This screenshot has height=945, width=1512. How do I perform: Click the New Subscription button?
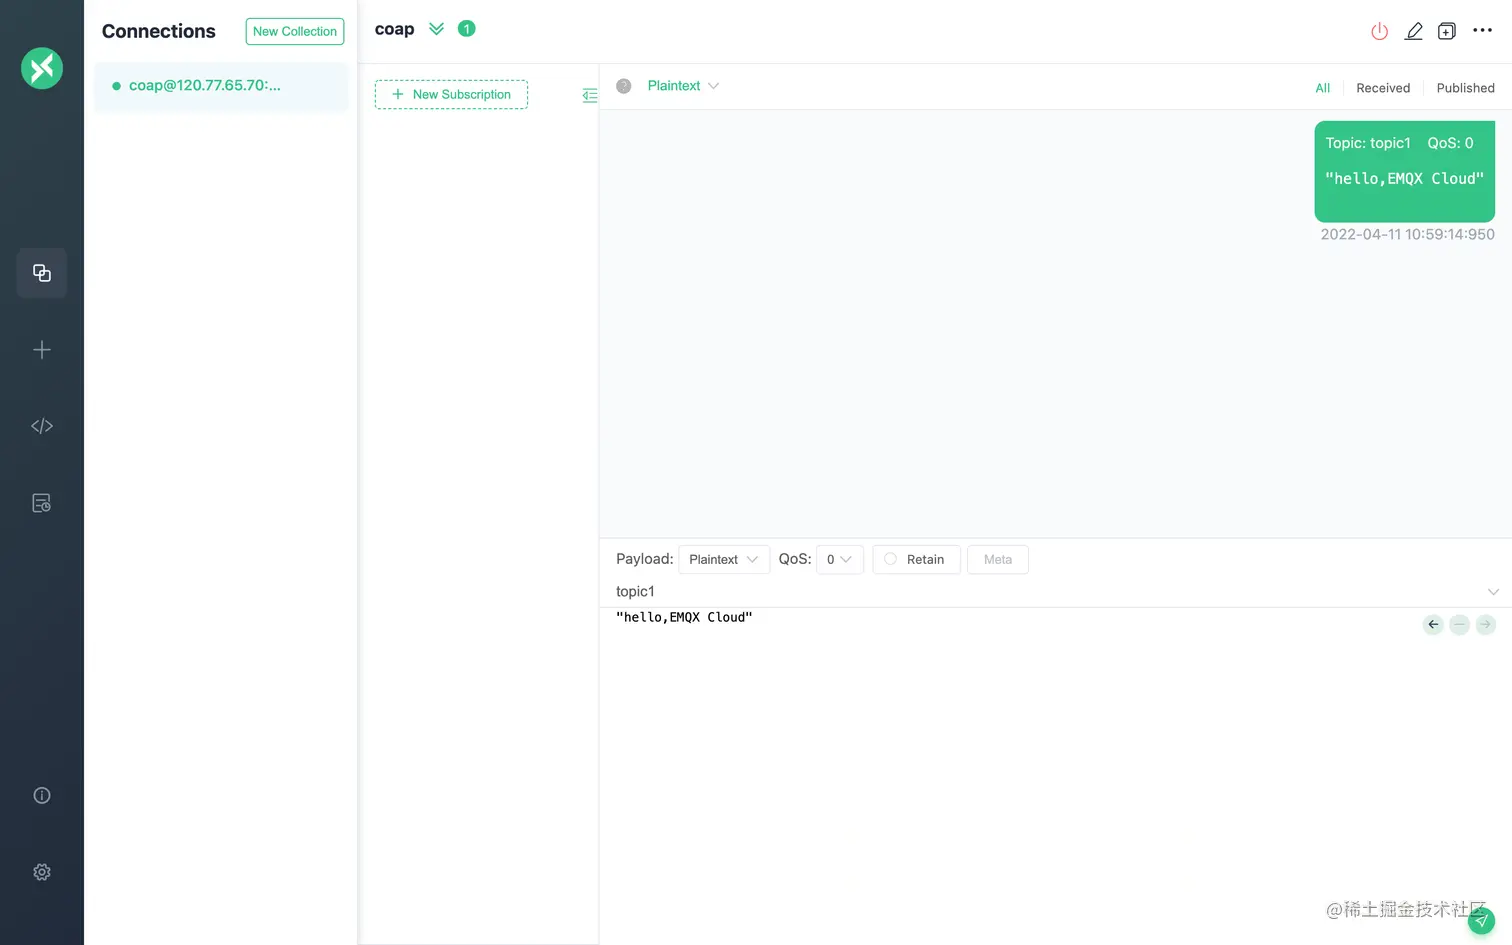pyautogui.click(x=451, y=94)
